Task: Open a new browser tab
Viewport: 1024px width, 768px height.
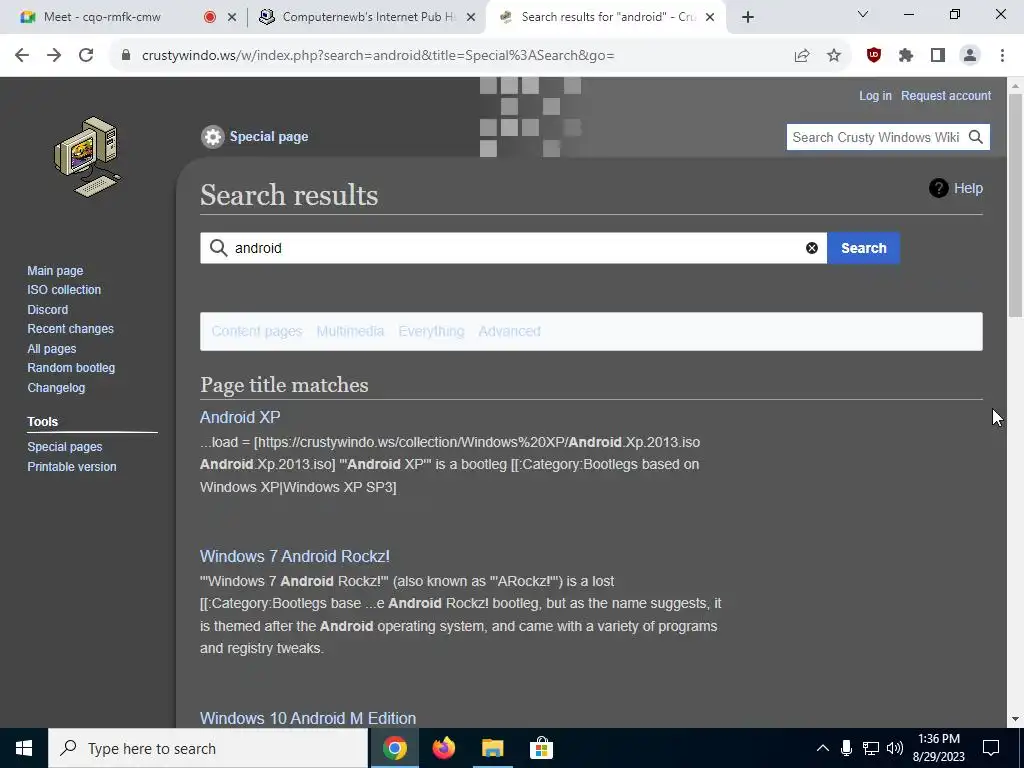Action: click(x=748, y=17)
